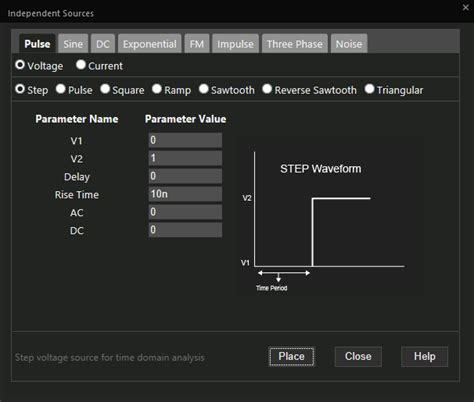This screenshot has height=402, width=474.
Task: Select the Step waveform option
Action: (20, 89)
